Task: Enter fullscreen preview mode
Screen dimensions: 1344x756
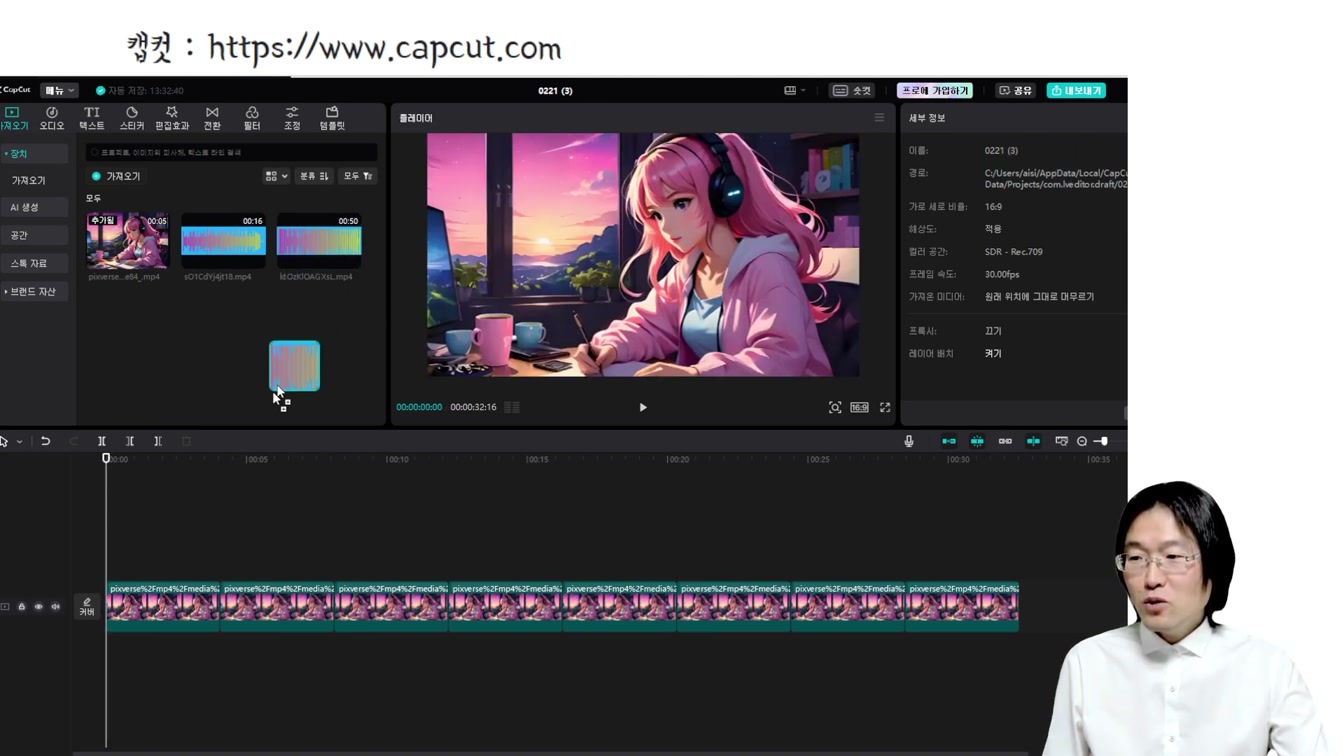Action: point(885,407)
